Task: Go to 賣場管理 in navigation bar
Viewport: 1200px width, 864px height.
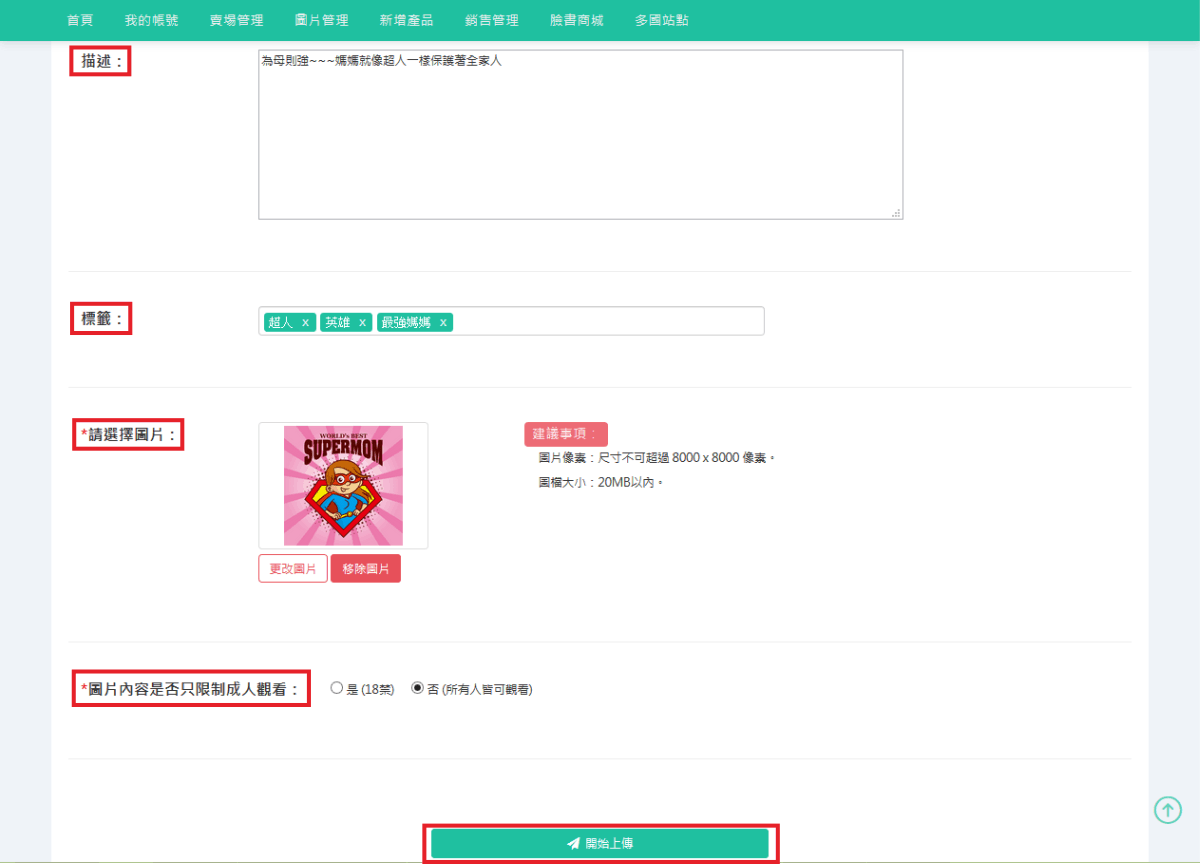Action: (x=237, y=20)
